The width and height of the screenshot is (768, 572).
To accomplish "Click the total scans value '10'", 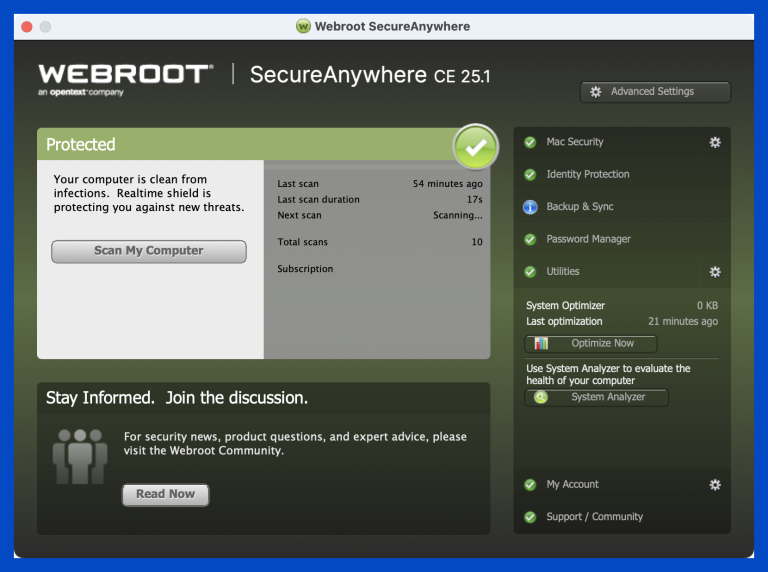I will 477,242.
